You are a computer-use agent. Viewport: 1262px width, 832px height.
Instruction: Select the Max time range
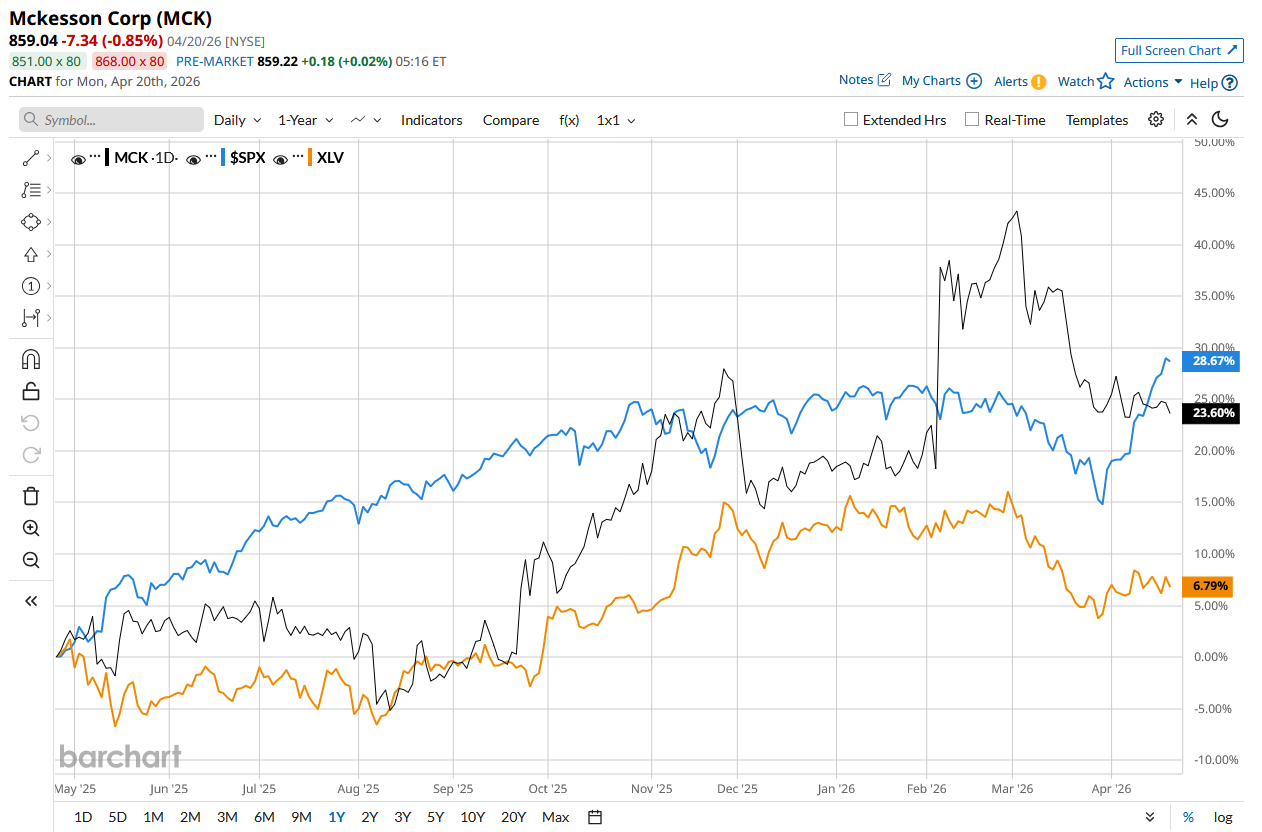click(555, 817)
